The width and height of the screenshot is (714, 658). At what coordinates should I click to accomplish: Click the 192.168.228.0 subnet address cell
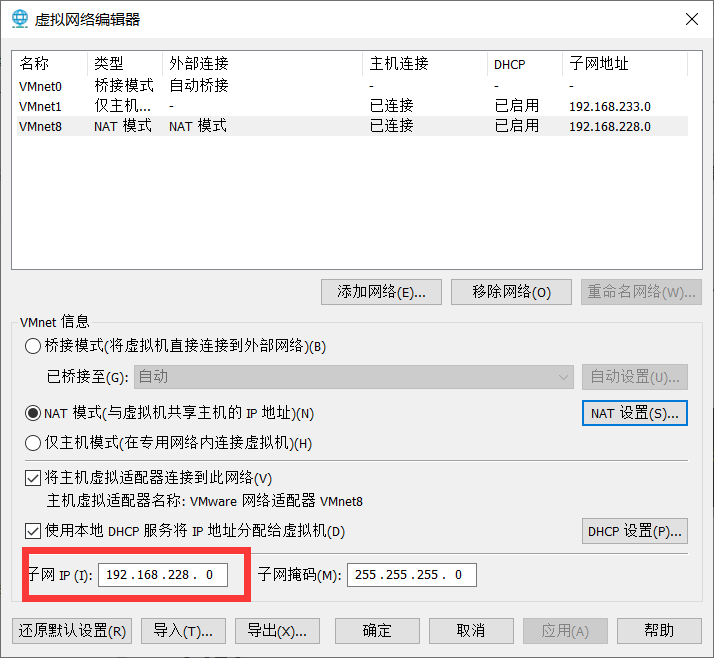point(610,126)
